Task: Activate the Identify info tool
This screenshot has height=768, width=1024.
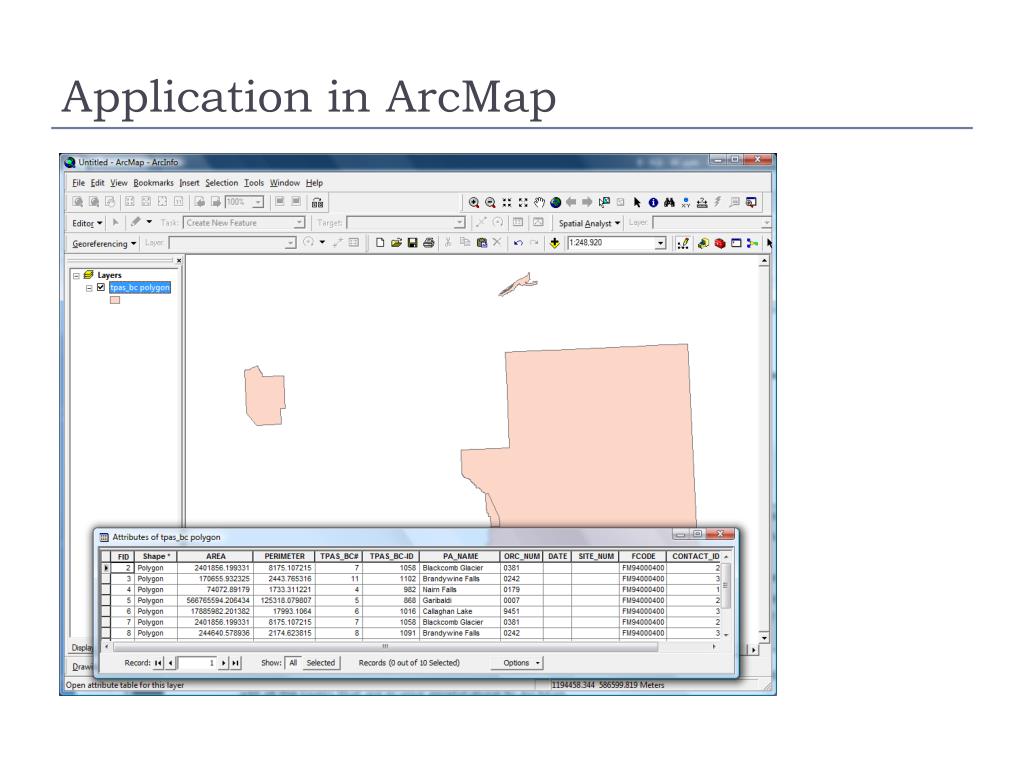Action: point(653,202)
